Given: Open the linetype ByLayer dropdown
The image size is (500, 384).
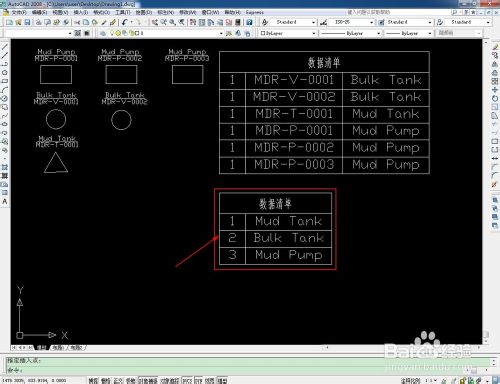Looking at the screenshot, I should click(378, 33).
